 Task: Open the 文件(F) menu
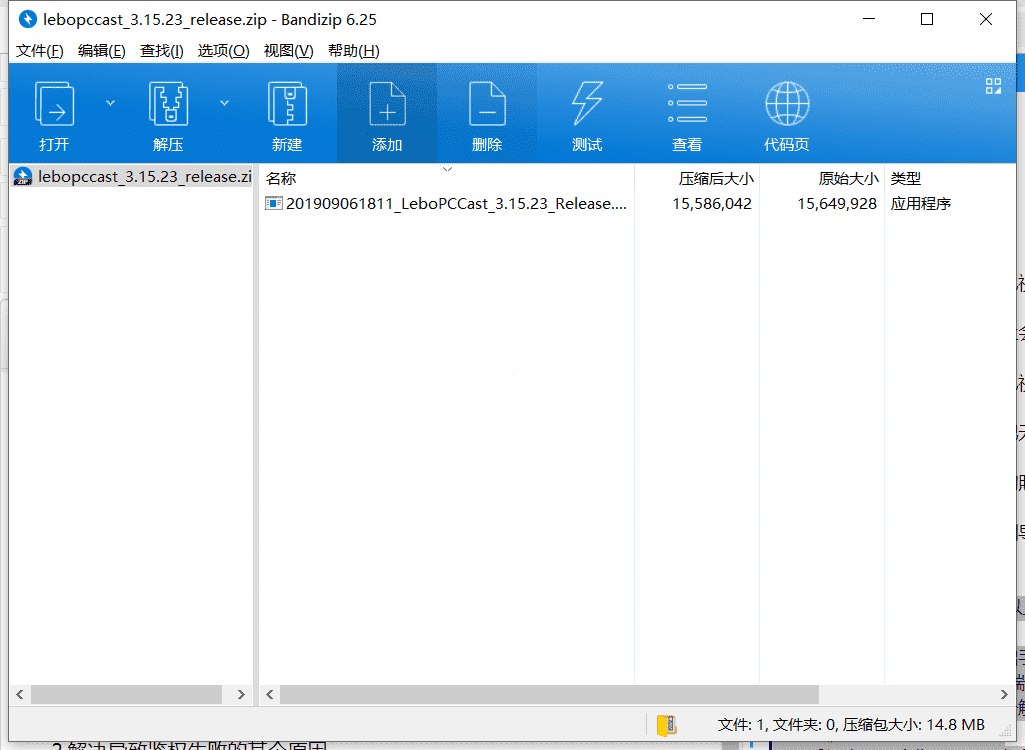coord(40,51)
